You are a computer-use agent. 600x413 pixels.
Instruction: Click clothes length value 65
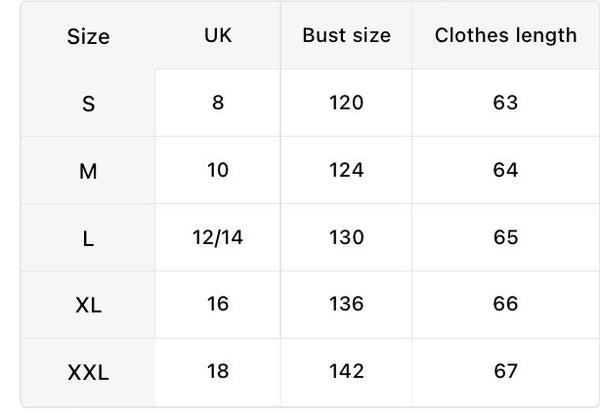point(505,237)
